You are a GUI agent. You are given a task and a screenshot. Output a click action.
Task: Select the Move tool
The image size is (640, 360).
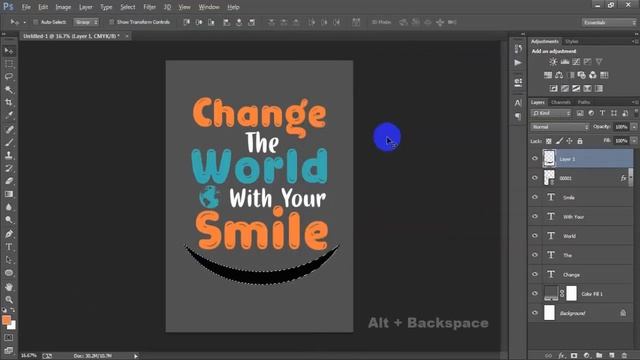click(x=9, y=51)
